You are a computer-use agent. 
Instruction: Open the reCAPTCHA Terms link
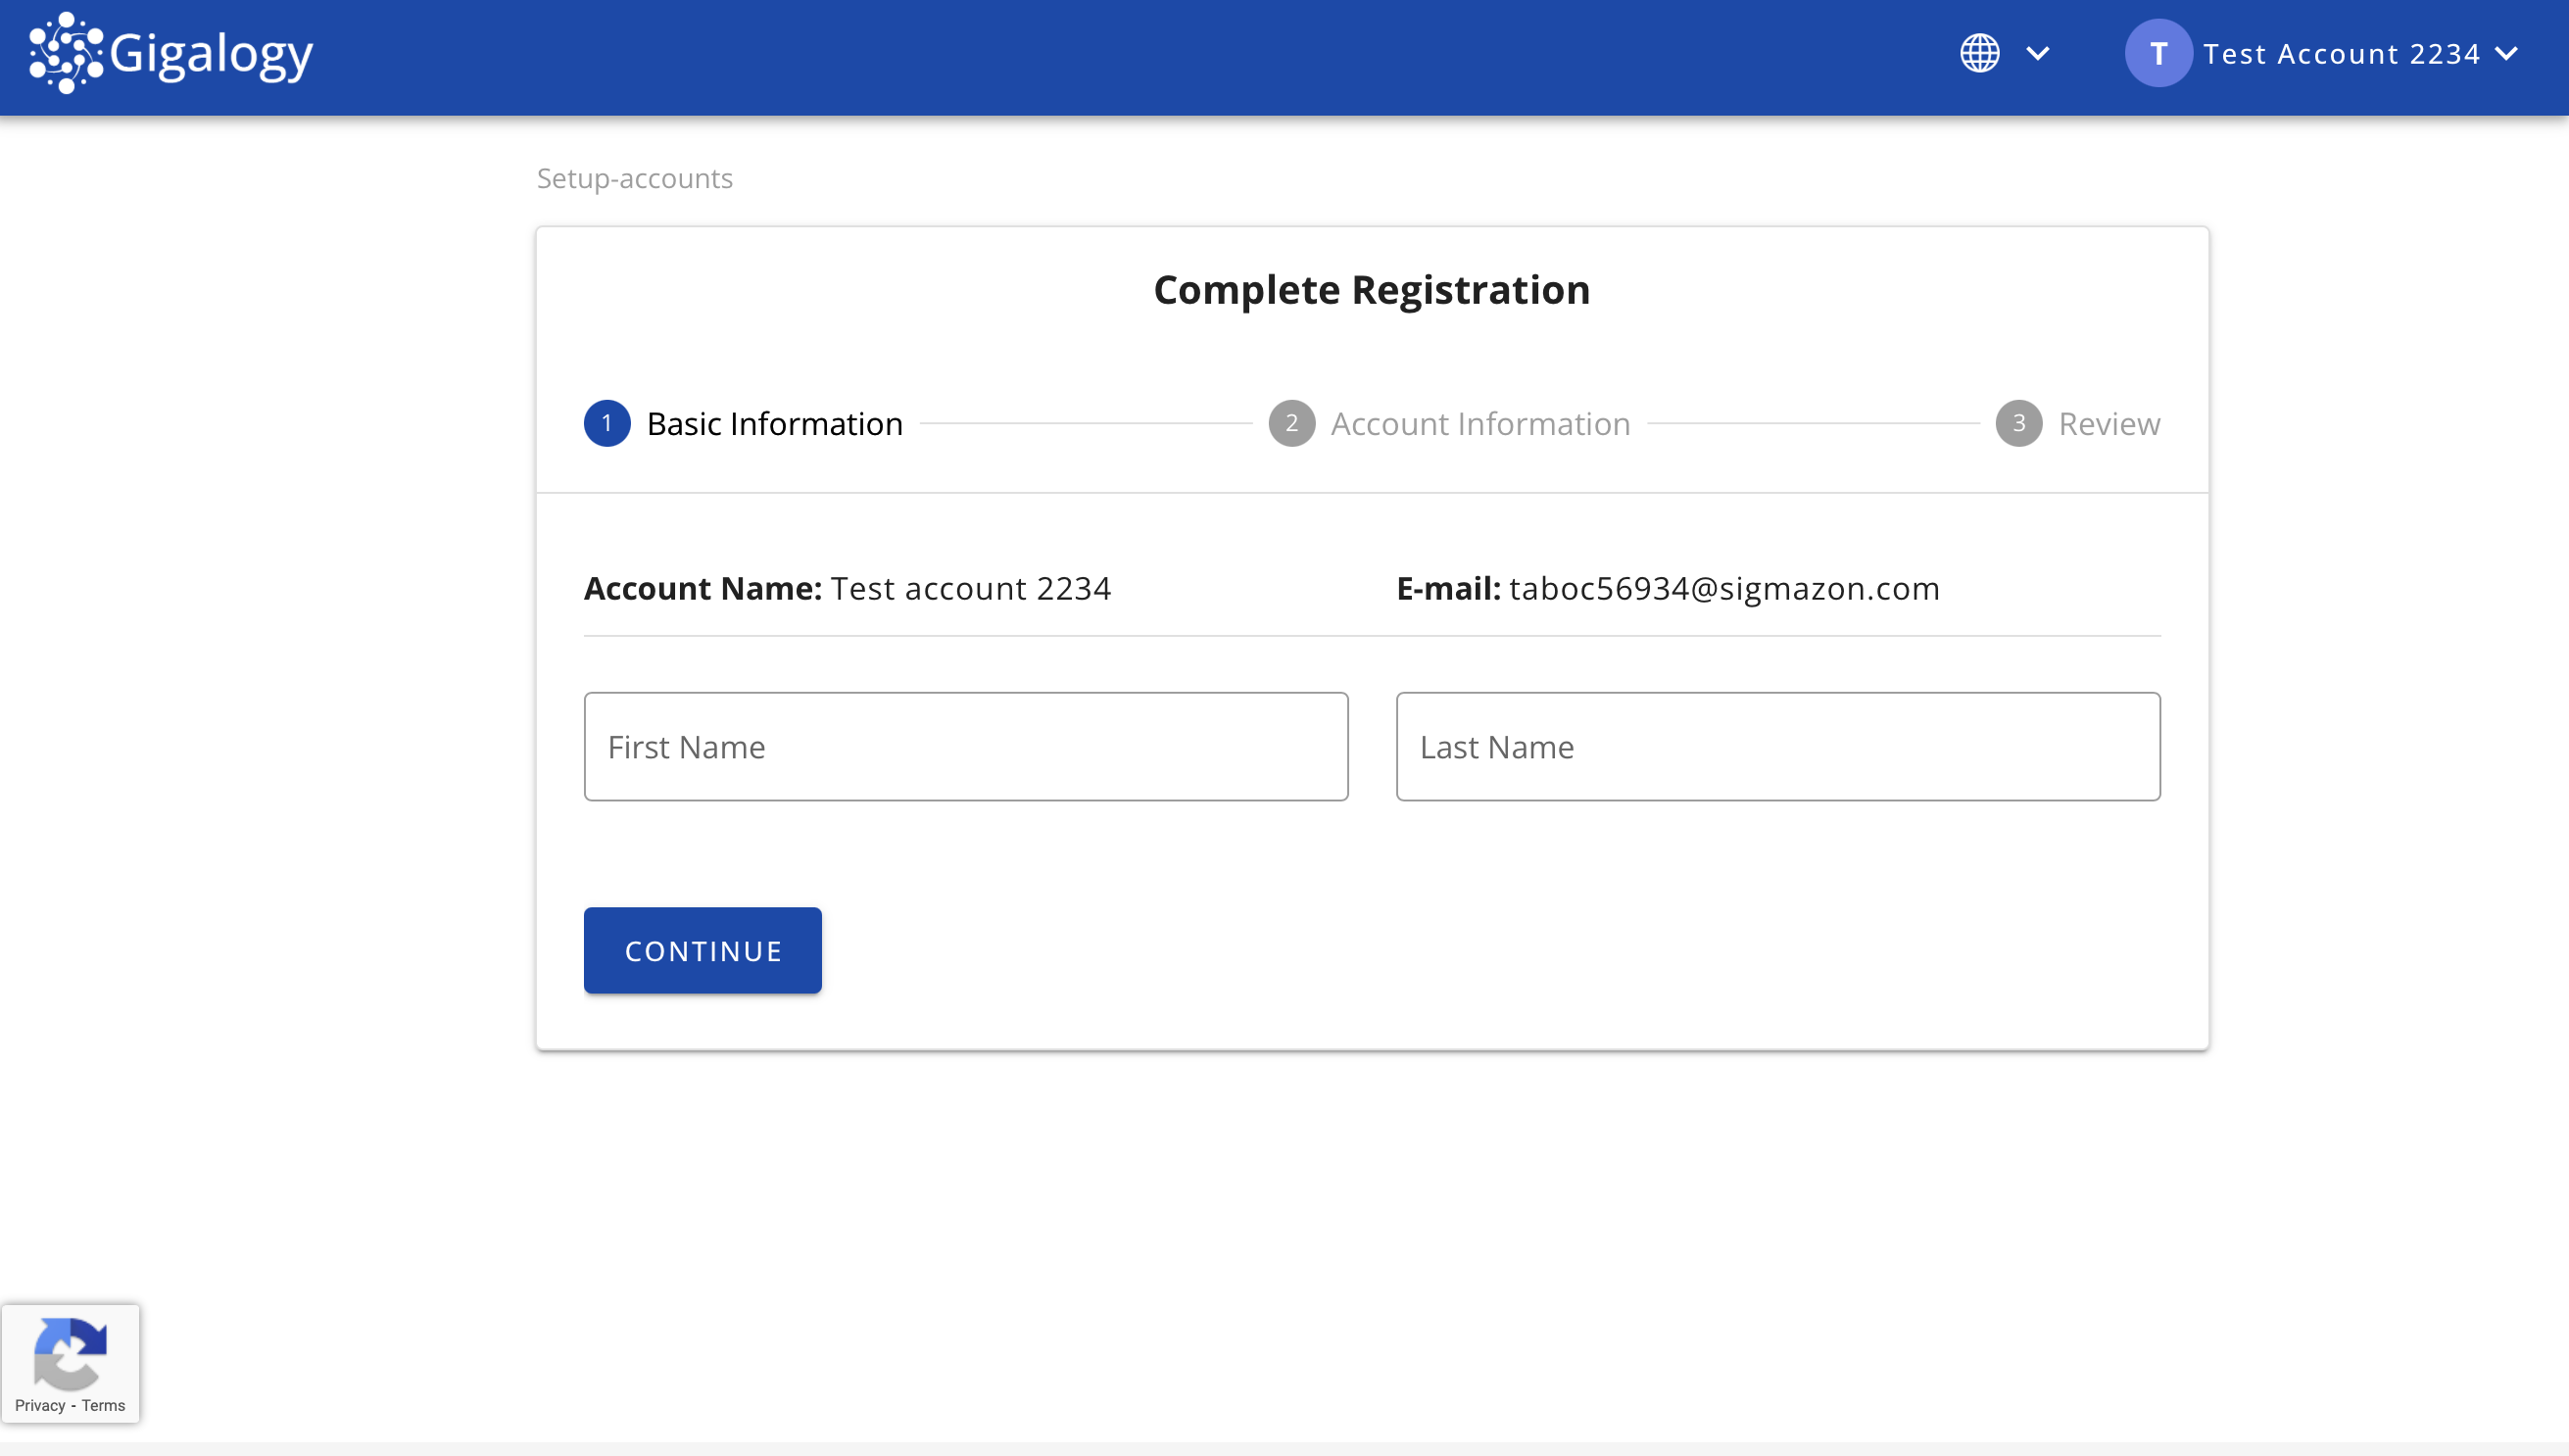[x=103, y=1405]
